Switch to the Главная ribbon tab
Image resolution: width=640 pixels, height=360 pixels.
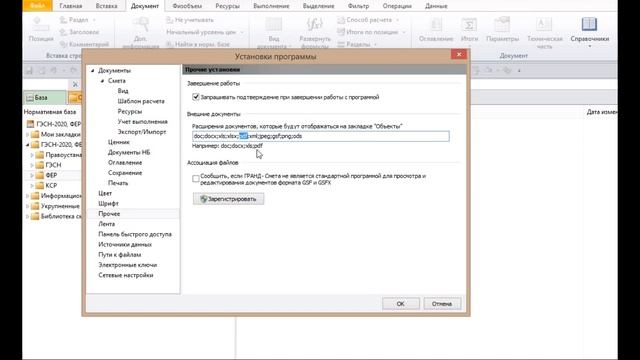pyautogui.click(x=71, y=6)
